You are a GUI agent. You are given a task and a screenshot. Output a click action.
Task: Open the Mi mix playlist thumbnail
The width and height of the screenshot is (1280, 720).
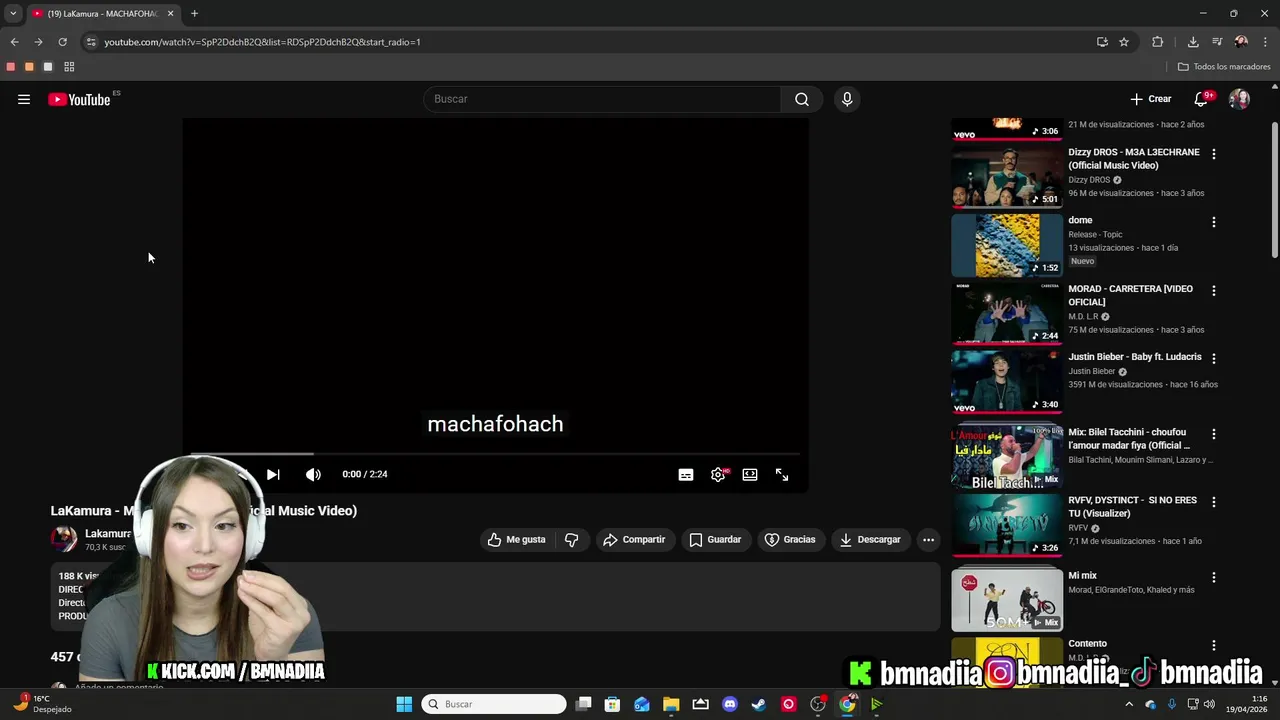tap(1007, 600)
